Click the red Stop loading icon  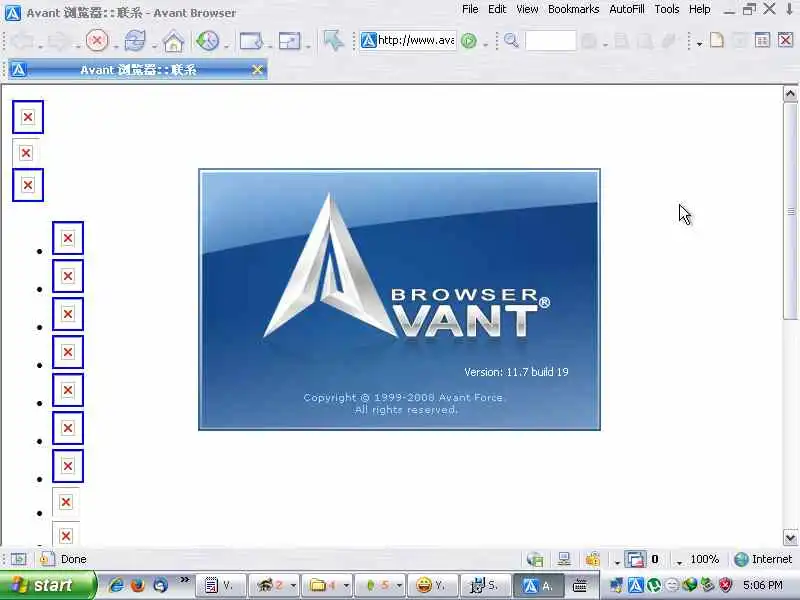coord(97,40)
